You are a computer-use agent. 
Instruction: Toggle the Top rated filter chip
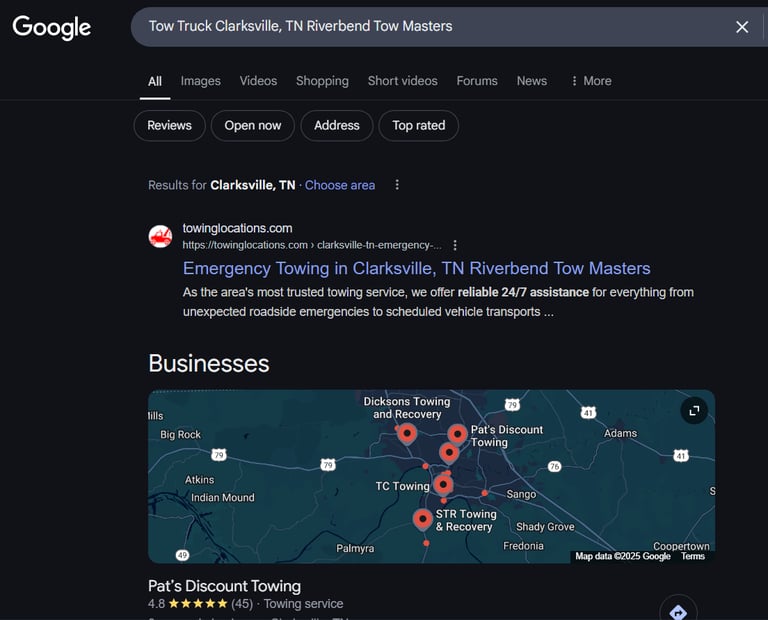tap(418, 126)
